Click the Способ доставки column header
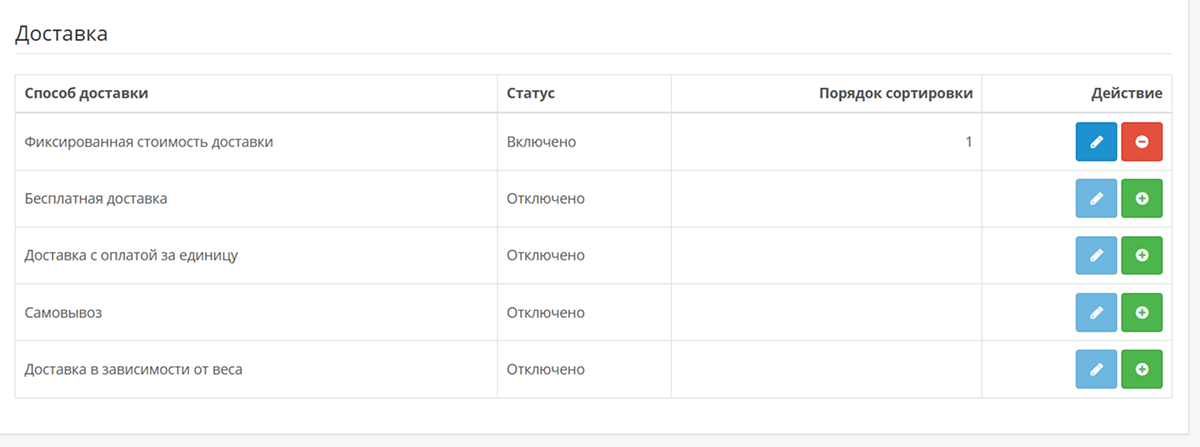Viewport: 1200px width, 447px height. [86, 94]
